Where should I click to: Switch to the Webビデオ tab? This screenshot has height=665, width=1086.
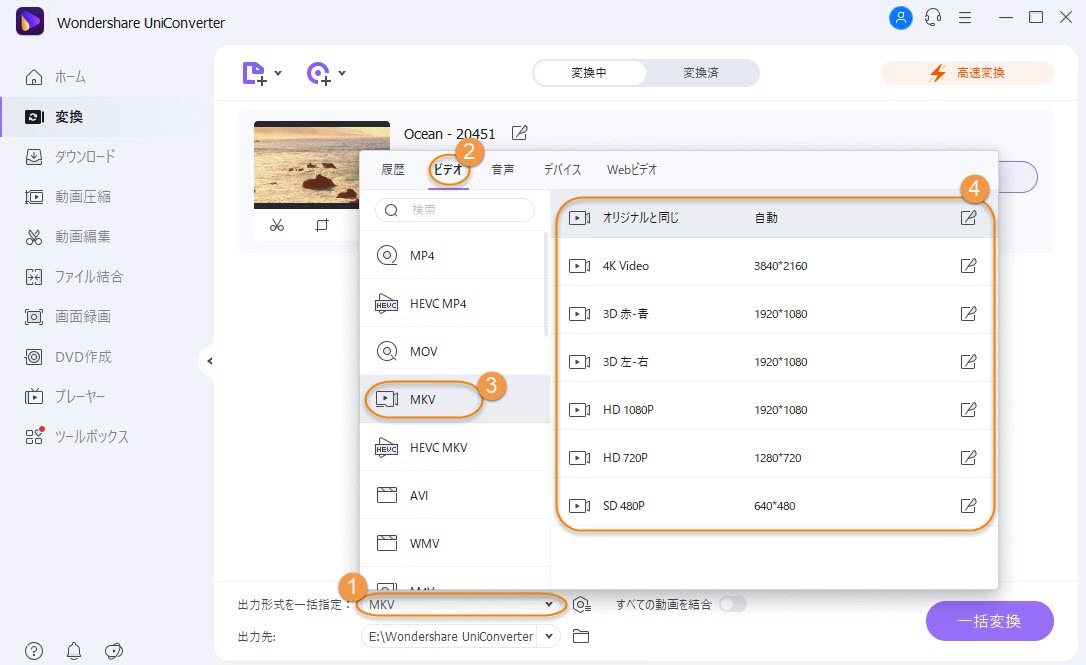(632, 170)
